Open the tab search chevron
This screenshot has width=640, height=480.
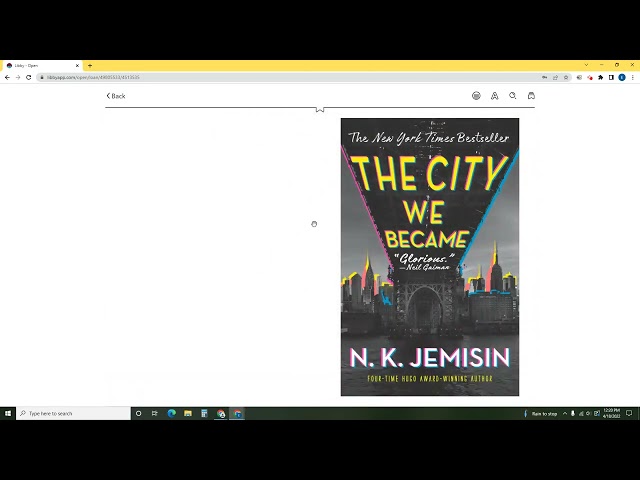point(587,65)
